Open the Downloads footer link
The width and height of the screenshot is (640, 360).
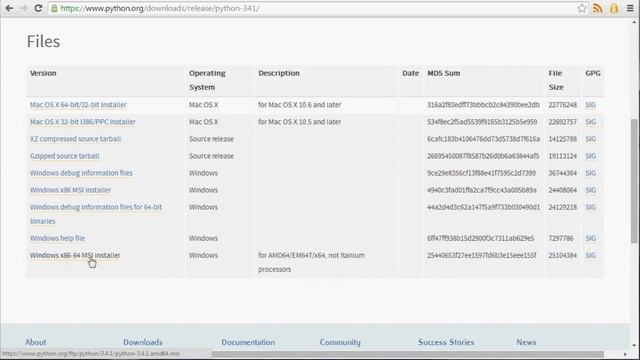[x=143, y=342]
